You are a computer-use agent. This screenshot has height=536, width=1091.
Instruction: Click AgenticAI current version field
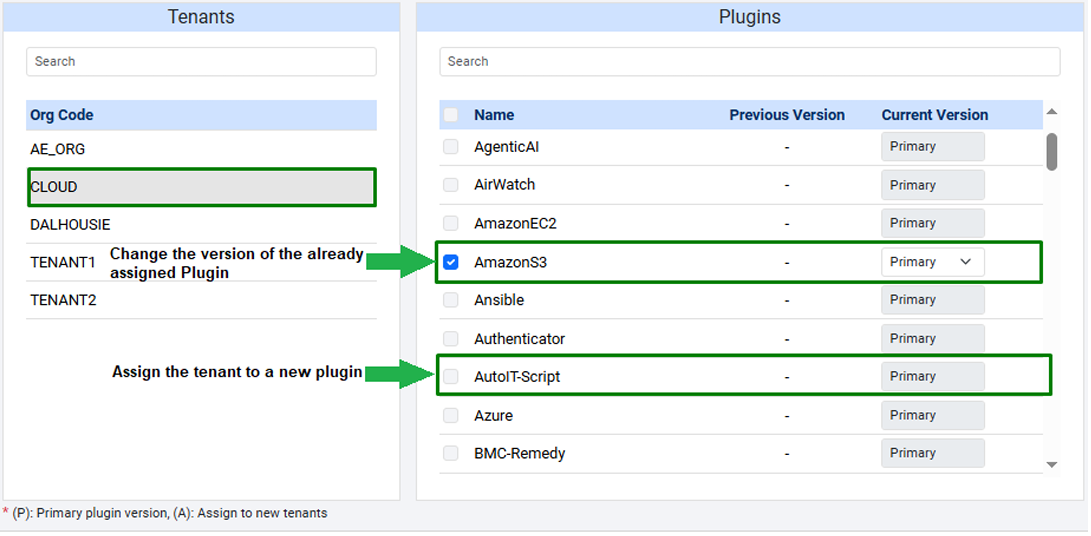[x=932, y=147]
